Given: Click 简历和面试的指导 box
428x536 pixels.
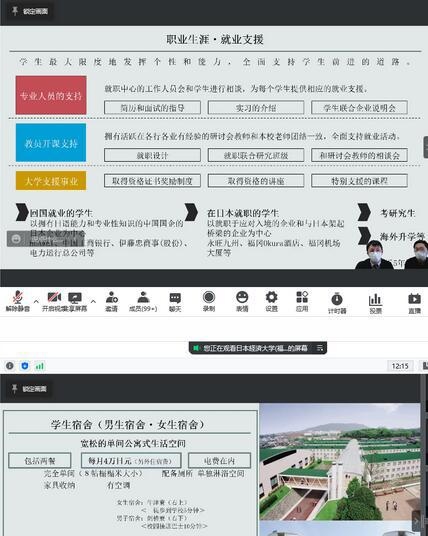Looking at the screenshot, I should pos(152,107).
